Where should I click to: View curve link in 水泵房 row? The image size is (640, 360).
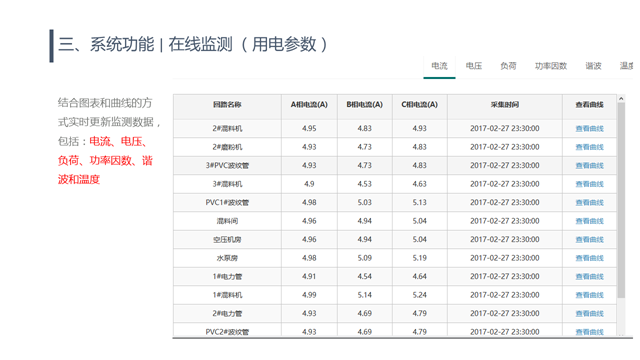pyautogui.click(x=589, y=258)
